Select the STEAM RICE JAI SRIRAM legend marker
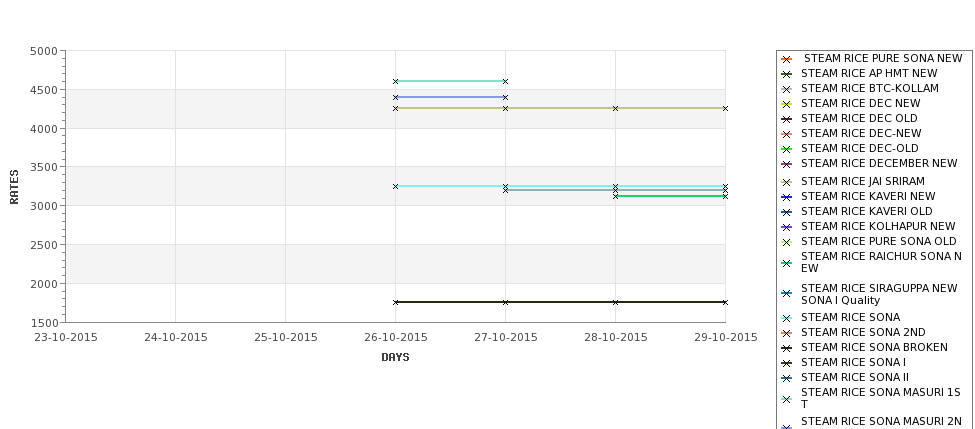 (x=786, y=182)
